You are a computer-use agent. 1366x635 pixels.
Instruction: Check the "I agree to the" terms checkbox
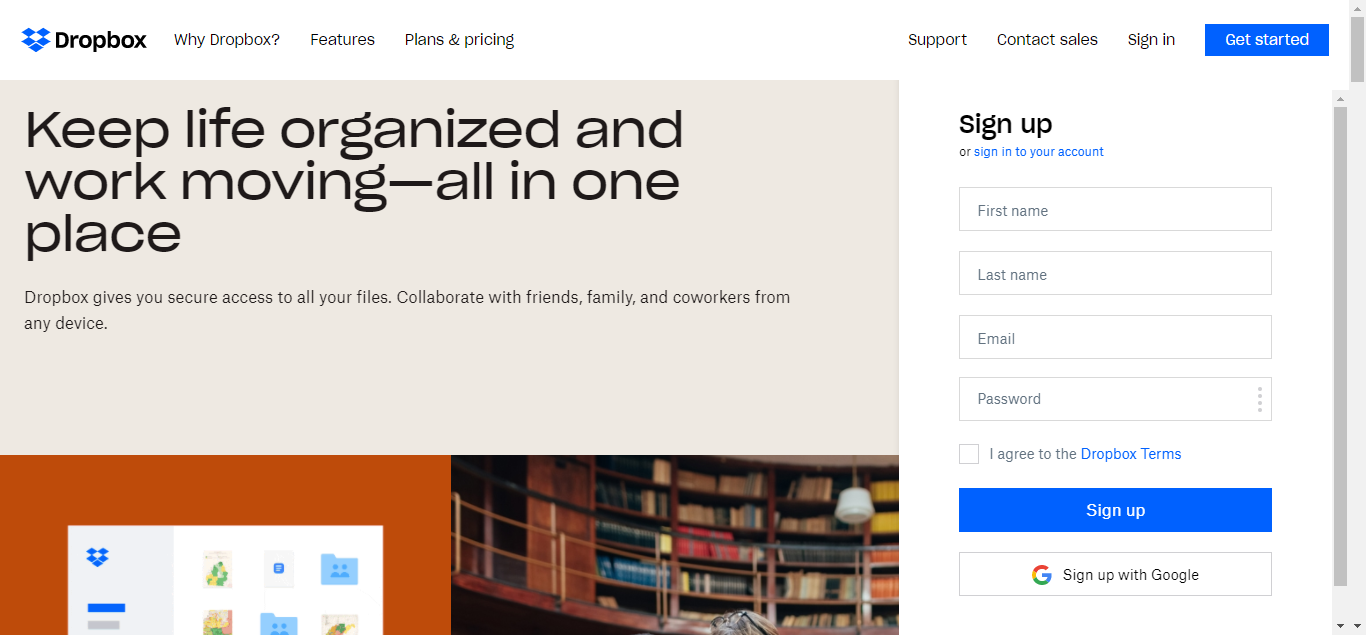969,454
